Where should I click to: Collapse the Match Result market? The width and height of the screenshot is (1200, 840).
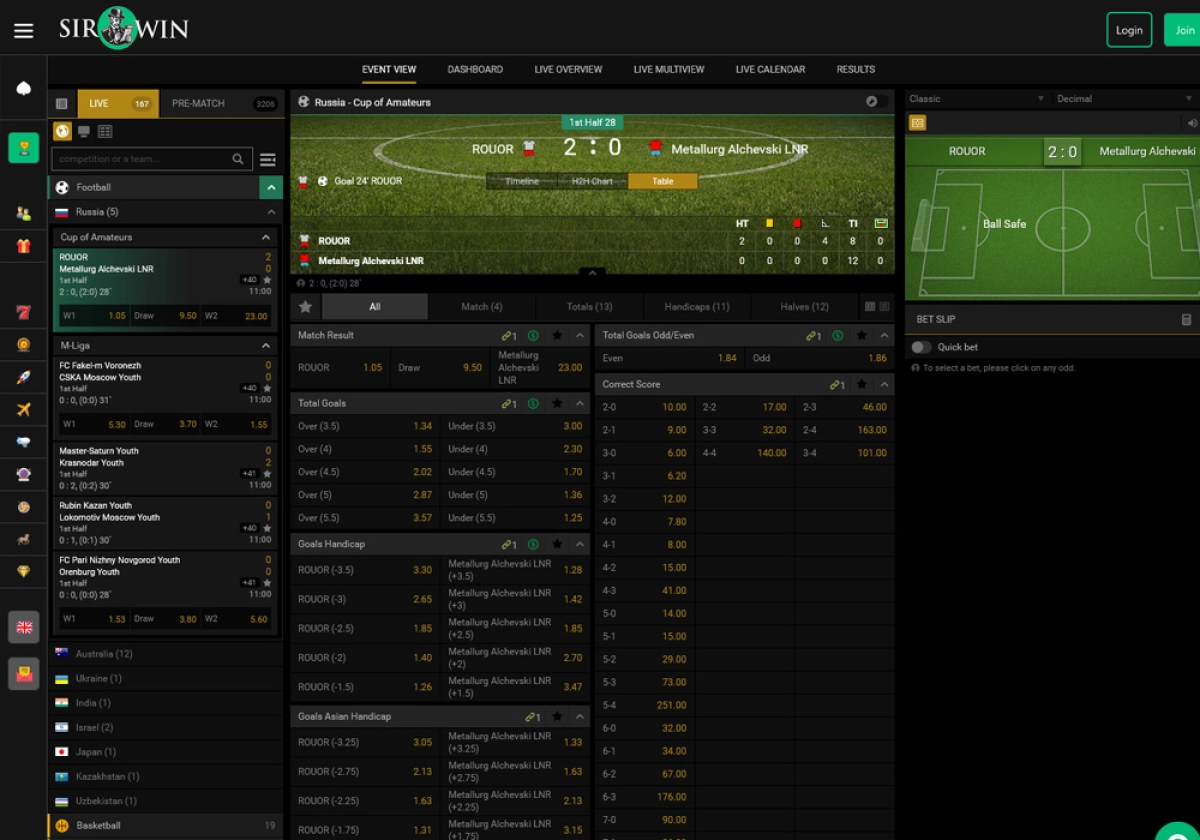pos(580,336)
